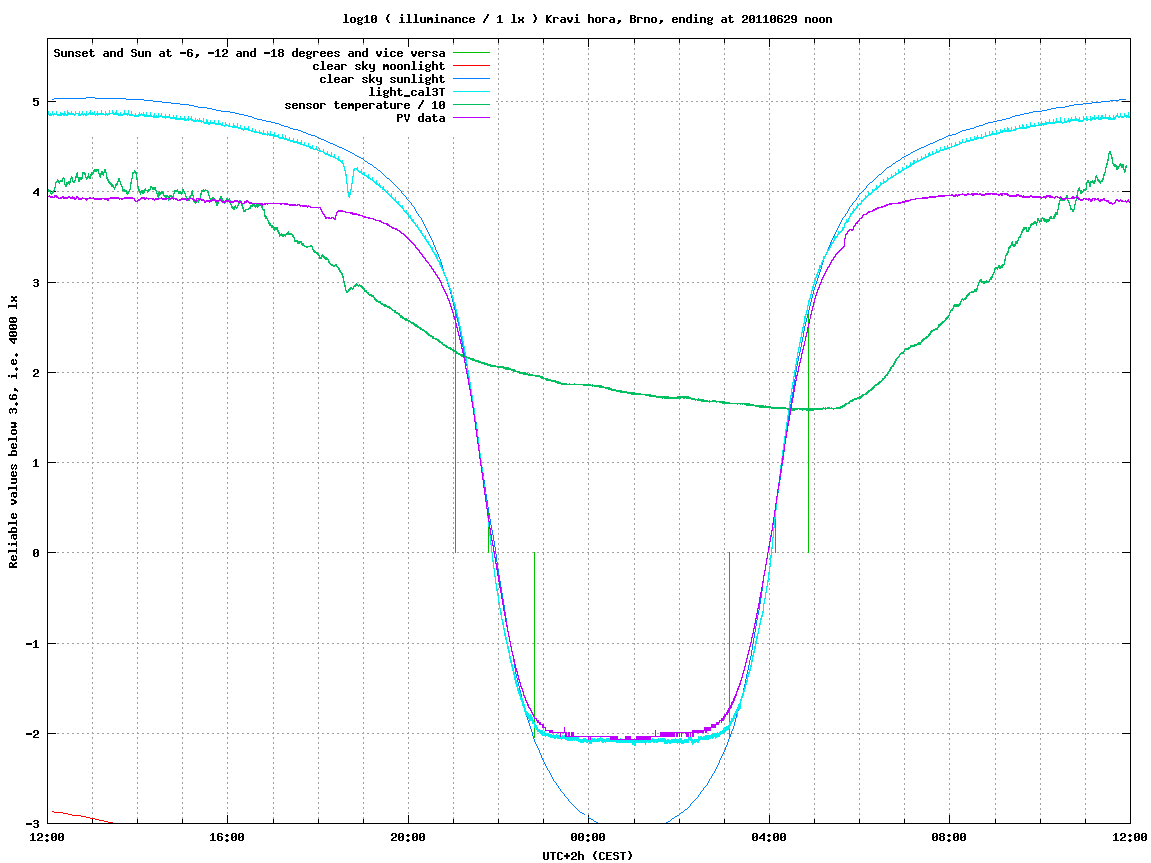1151x863 pixels.
Task: Click the red moonlight curve at bottom left
Action: (81, 817)
